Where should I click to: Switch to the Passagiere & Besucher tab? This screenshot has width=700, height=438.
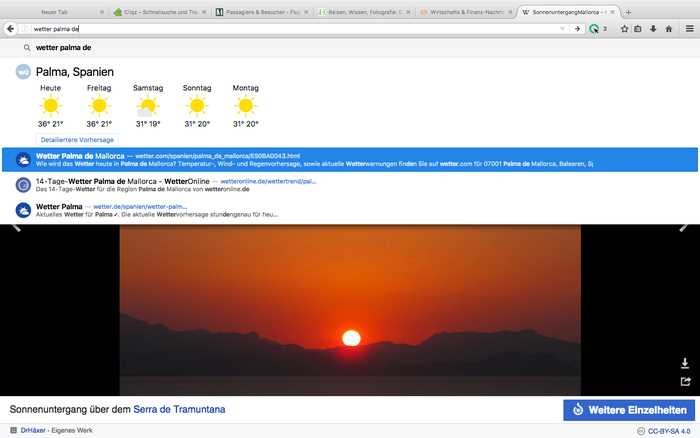pyautogui.click(x=263, y=12)
